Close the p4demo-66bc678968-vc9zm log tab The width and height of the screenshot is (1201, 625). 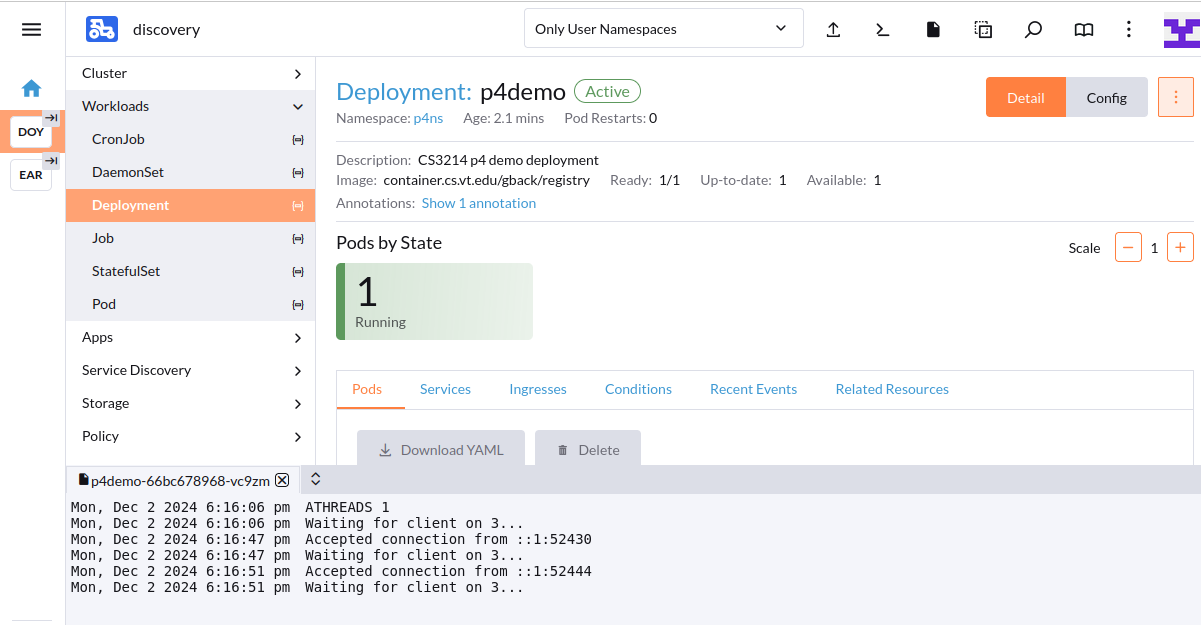tap(282, 480)
